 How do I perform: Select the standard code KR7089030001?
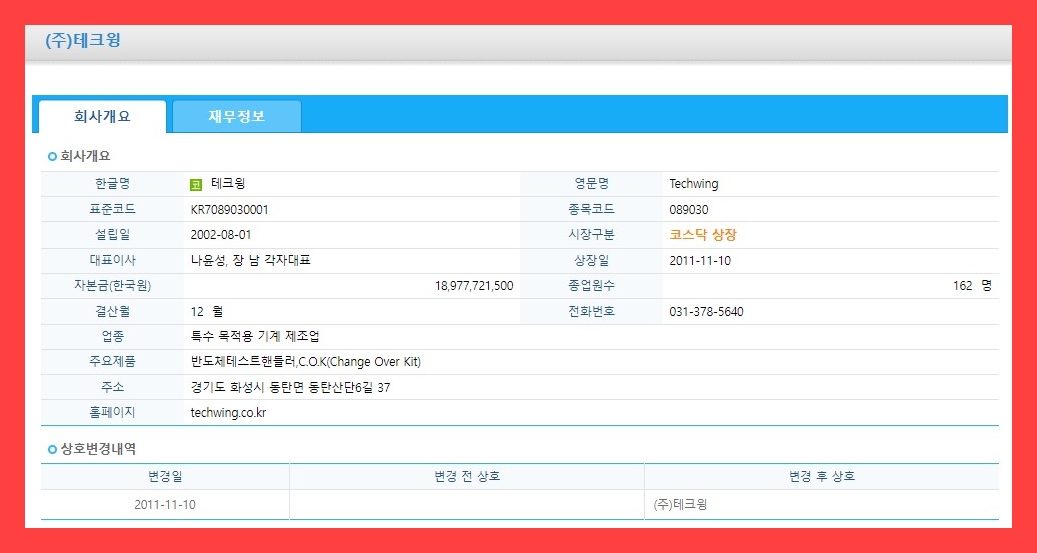click(229, 210)
